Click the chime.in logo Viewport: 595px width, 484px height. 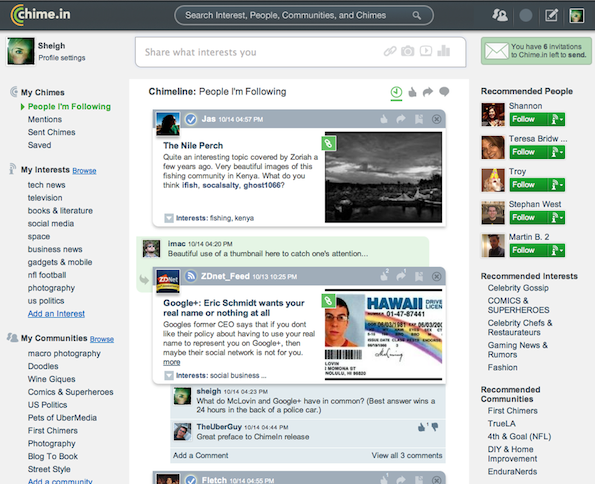click(x=40, y=15)
